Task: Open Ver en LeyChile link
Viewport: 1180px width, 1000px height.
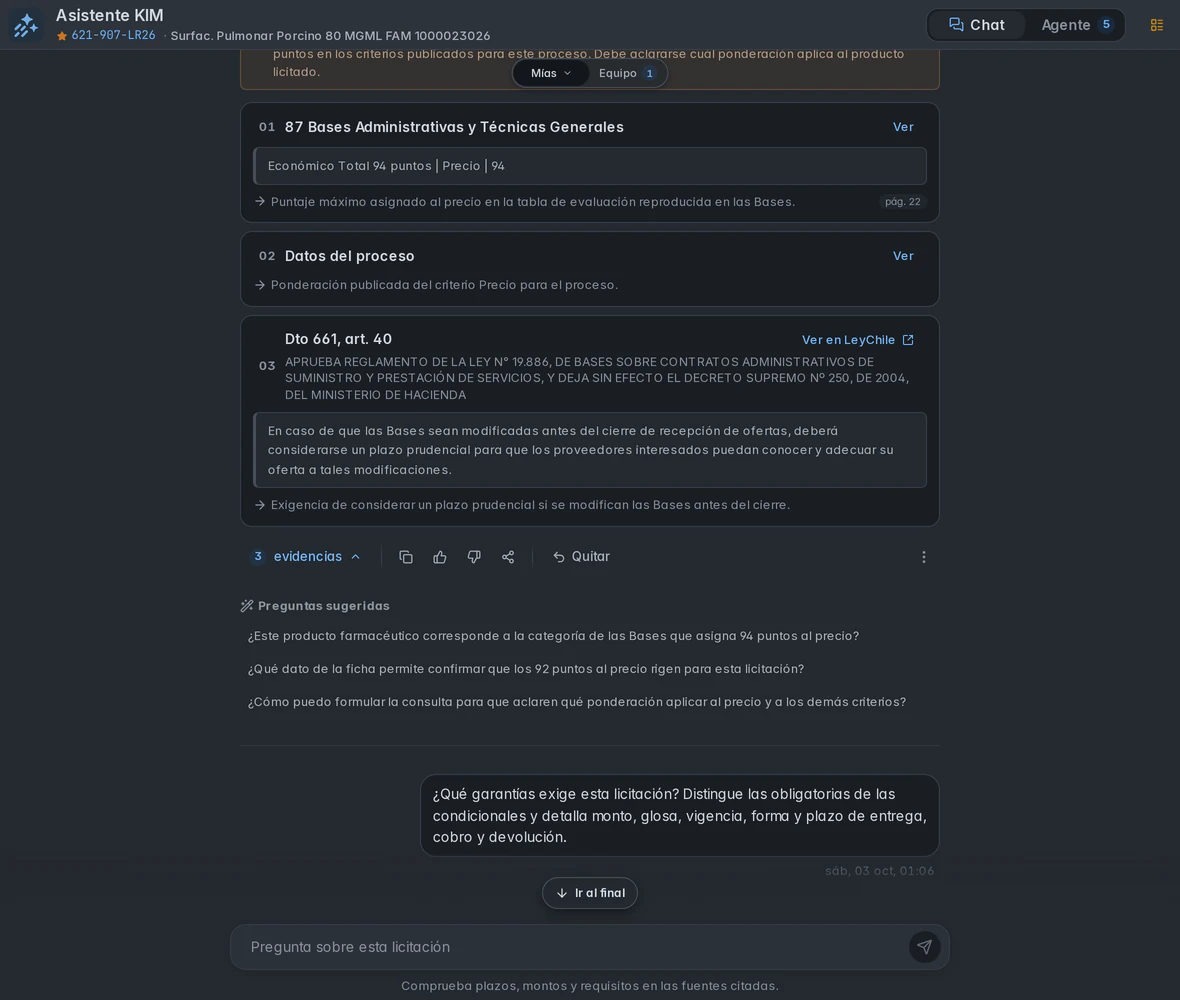Action: click(x=857, y=340)
